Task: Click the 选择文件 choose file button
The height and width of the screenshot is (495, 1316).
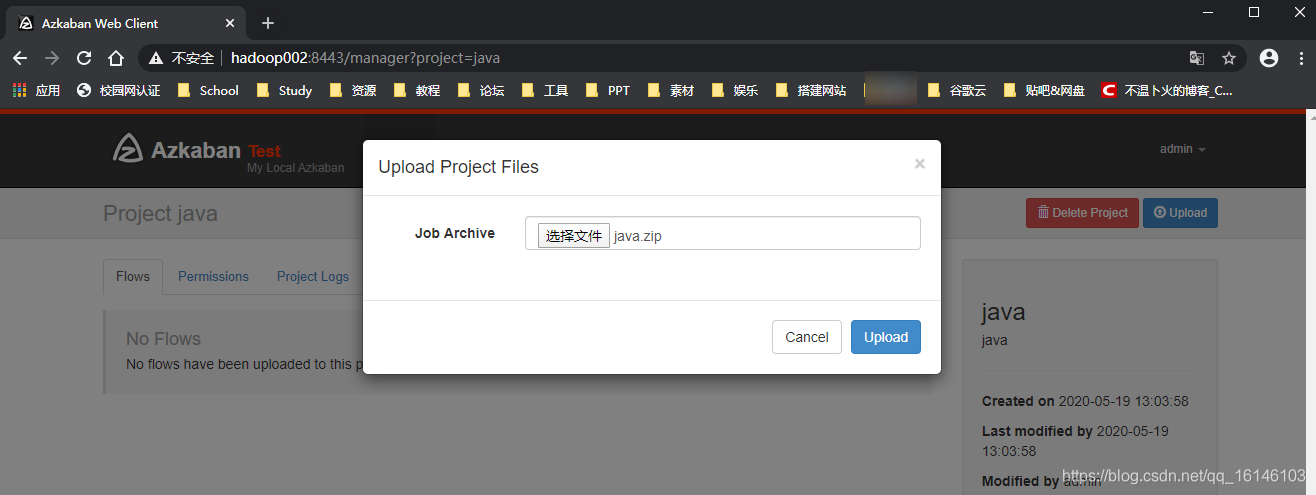Action: pos(574,236)
